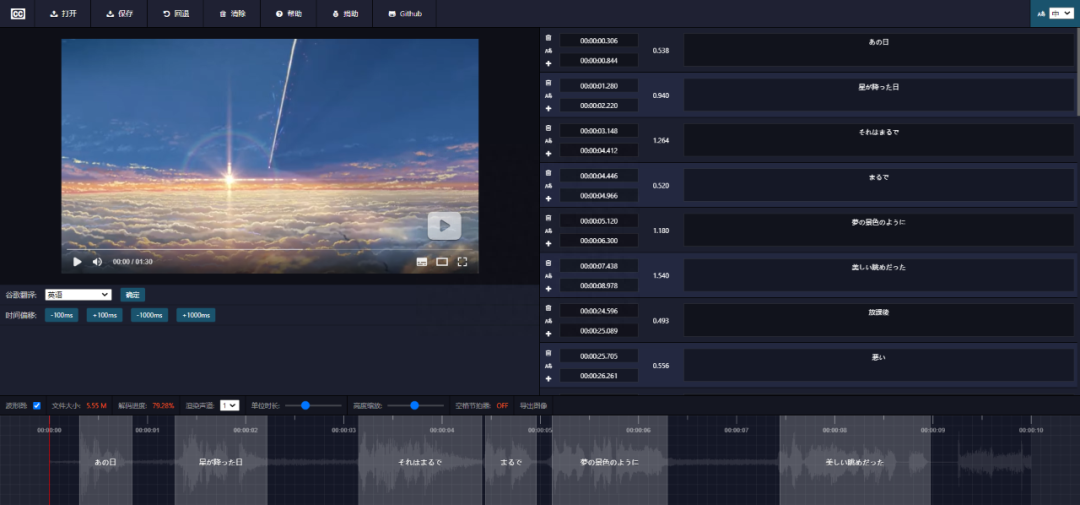Add a subtitle after the 悪い row
This screenshot has height=505, width=1080.
(x=548, y=378)
